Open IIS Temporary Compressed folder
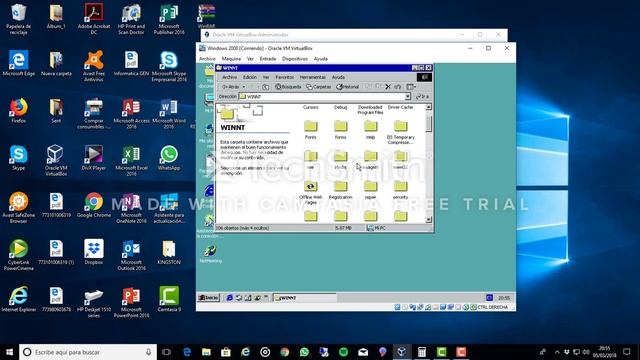This screenshot has height=360, width=640. (x=400, y=132)
